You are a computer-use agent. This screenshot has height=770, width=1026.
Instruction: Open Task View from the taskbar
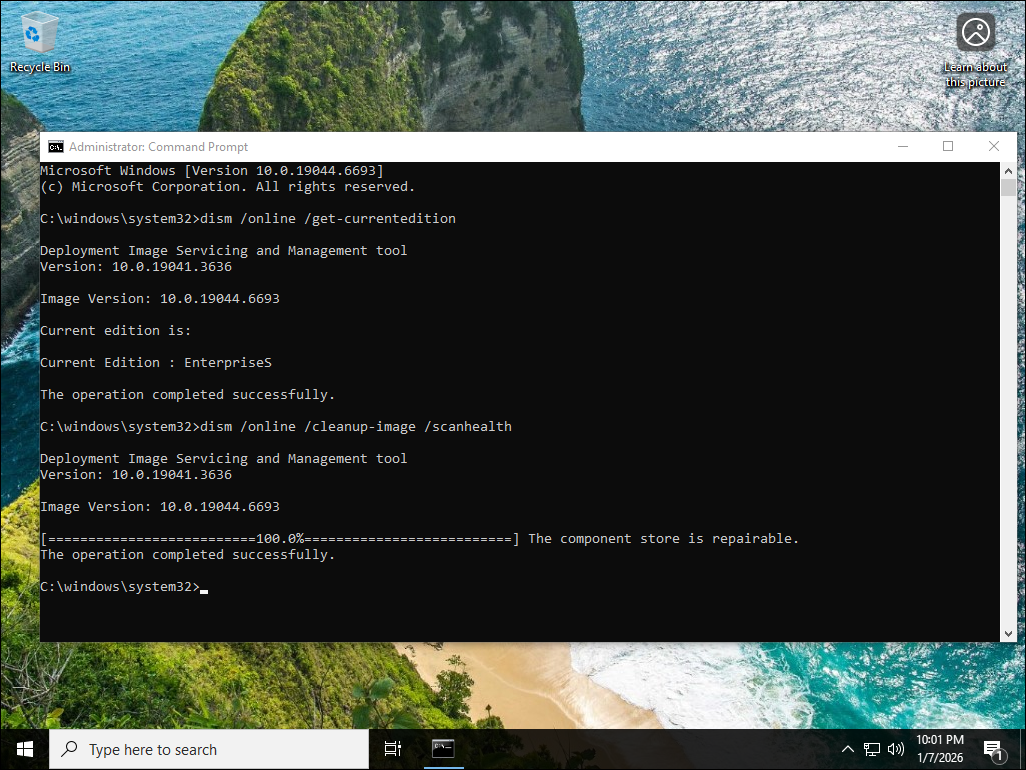click(x=393, y=749)
